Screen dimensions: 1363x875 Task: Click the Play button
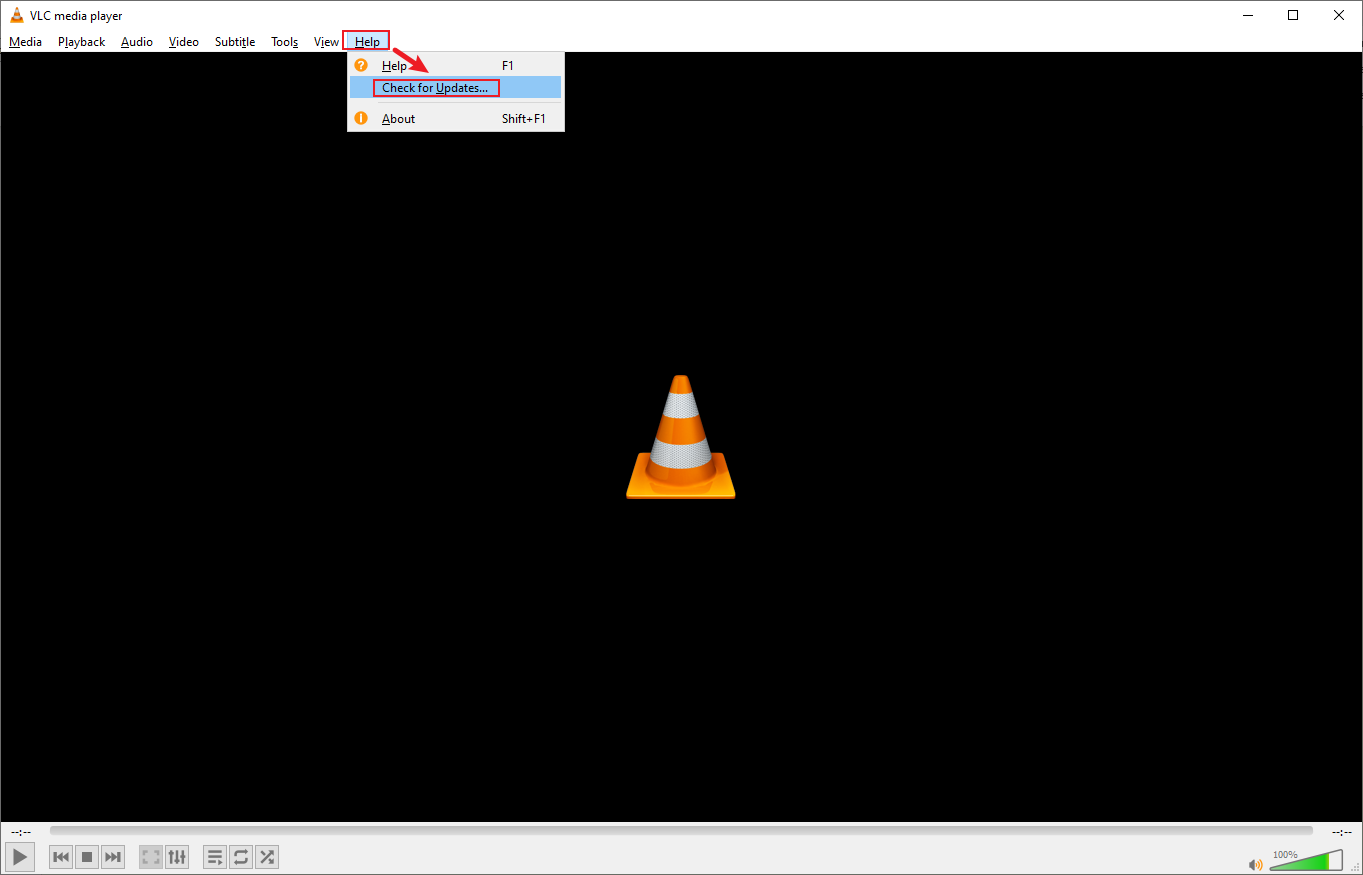[20, 856]
